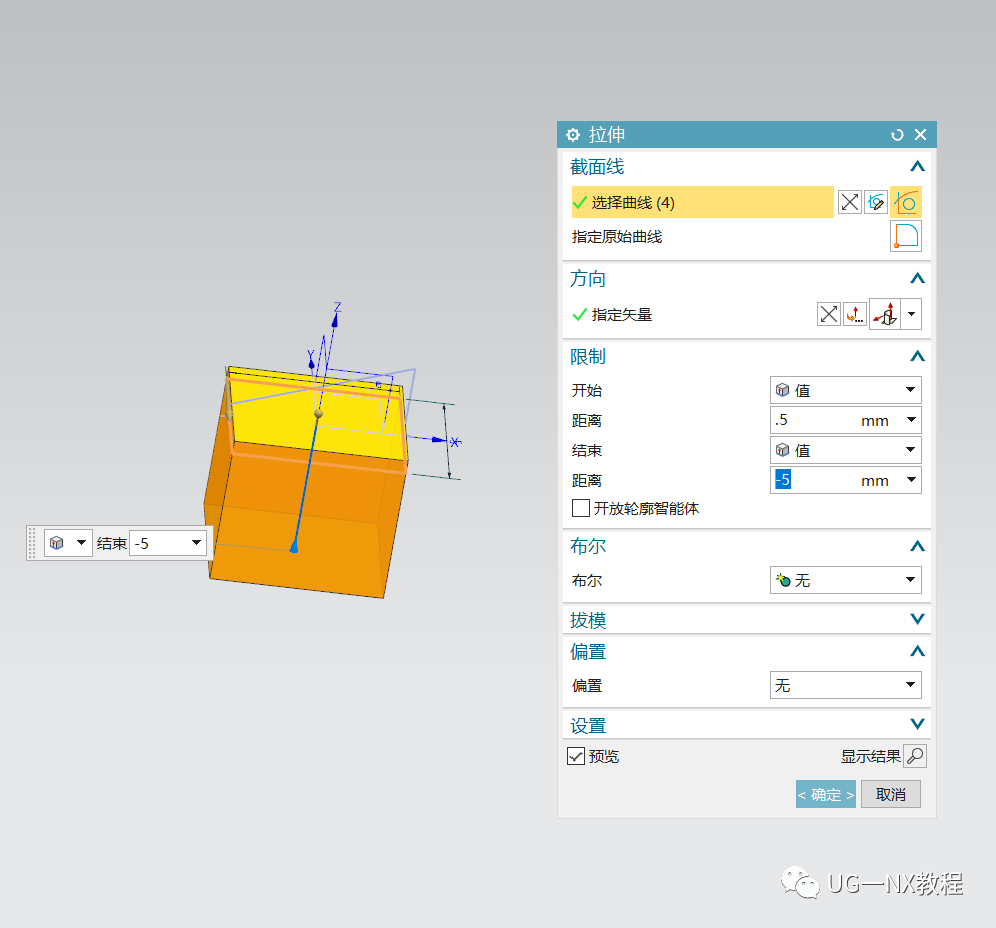Viewport: 996px width, 928px height.
Task: Open the vector dialog icon beside 指定矢量
Action: tap(855, 314)
